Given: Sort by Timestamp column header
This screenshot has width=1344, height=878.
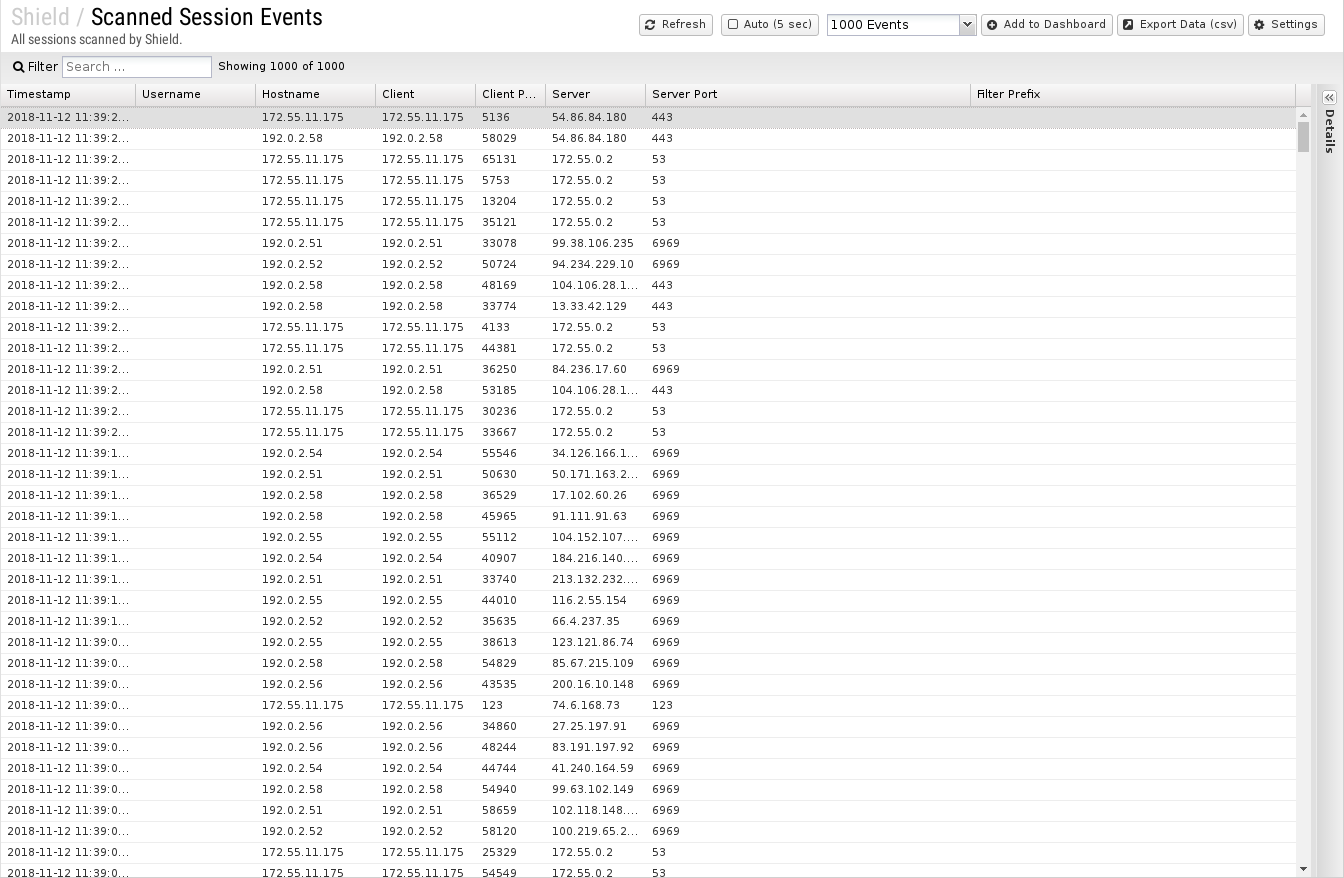Looking at the screenshot, I should [67, 94].
